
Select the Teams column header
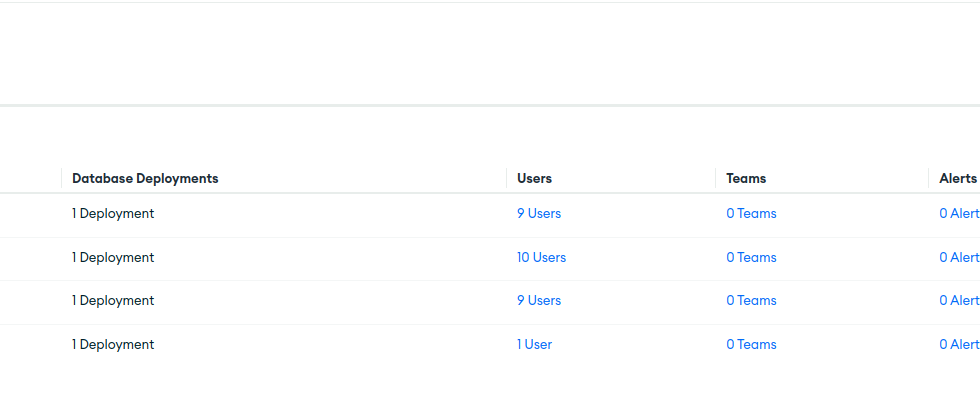point(746,178)
